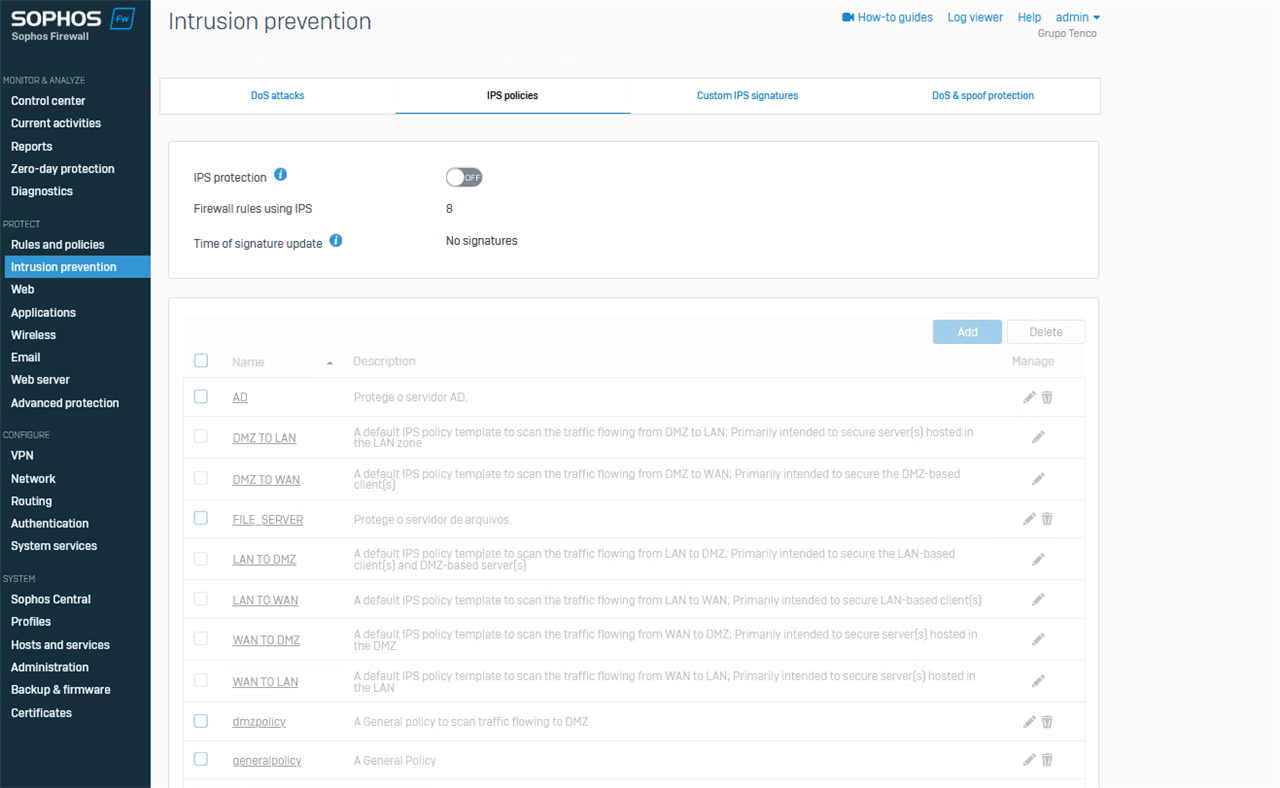Toggle the IPS protection switch on
Image resolution: width=1280 pixels, height=788 pixels.
click(x=464, y=177)
